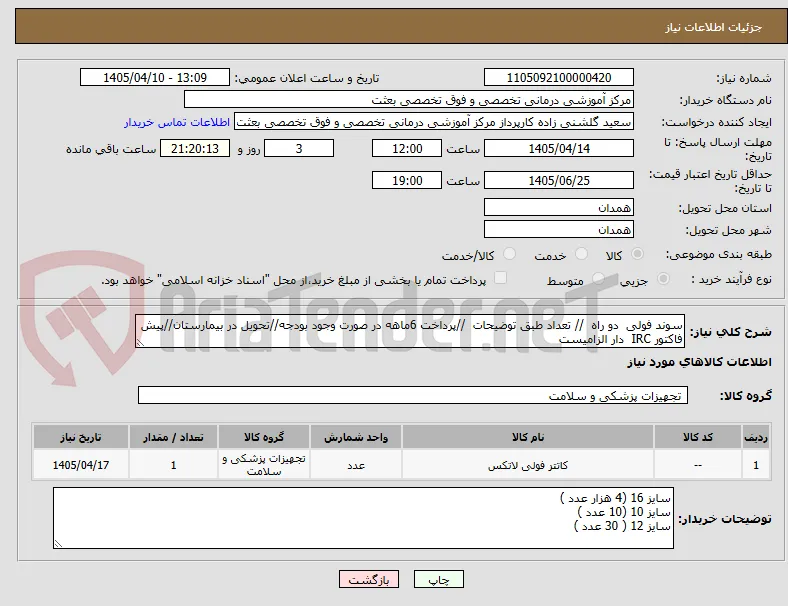Select the خدمت radio button
The width and height of the screenshot is (788, 606).
point(581,254)
